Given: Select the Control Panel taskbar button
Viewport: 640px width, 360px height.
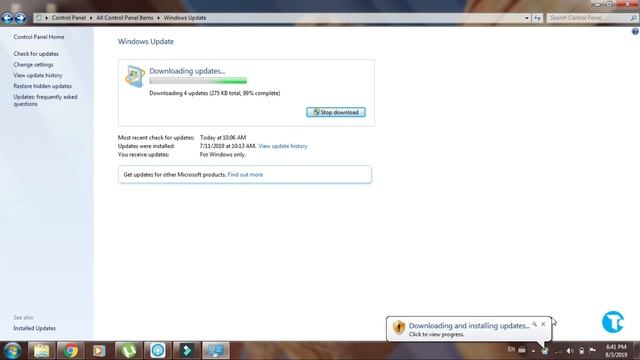Looking at the screenshot, I should (x=216, y=351).
